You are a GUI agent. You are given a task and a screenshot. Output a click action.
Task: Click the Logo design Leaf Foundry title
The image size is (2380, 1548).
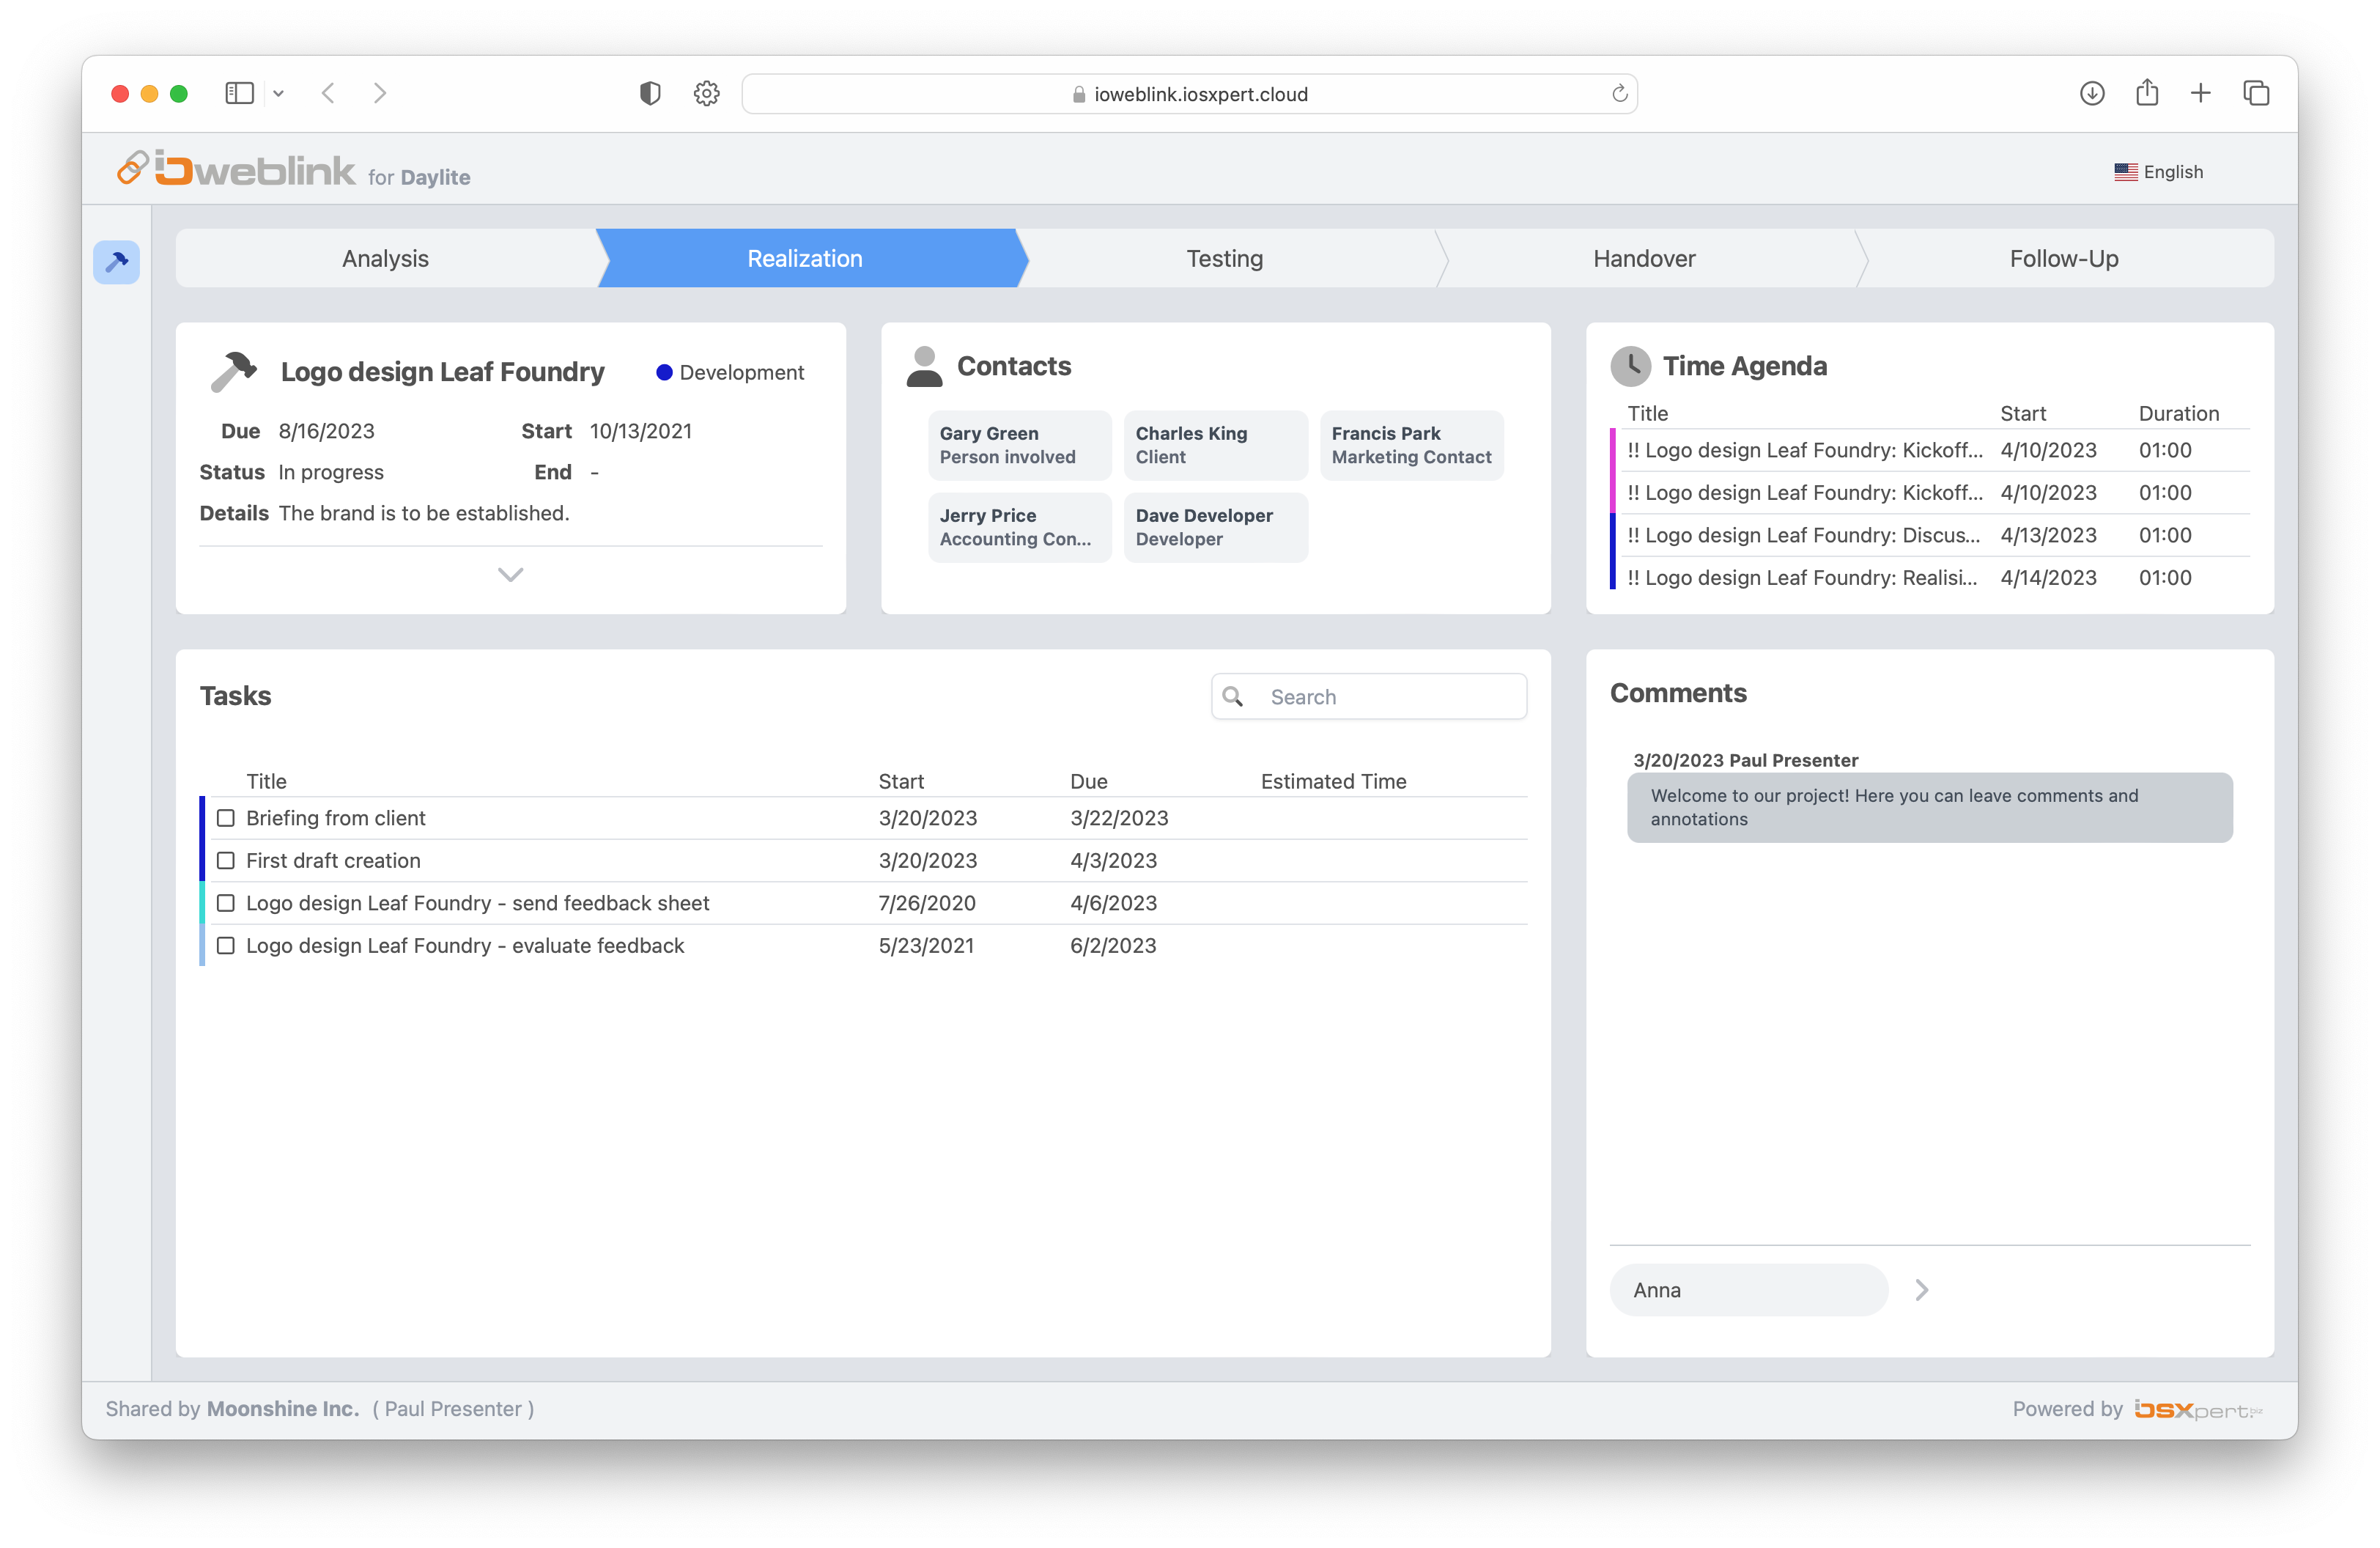pos(442,372)
